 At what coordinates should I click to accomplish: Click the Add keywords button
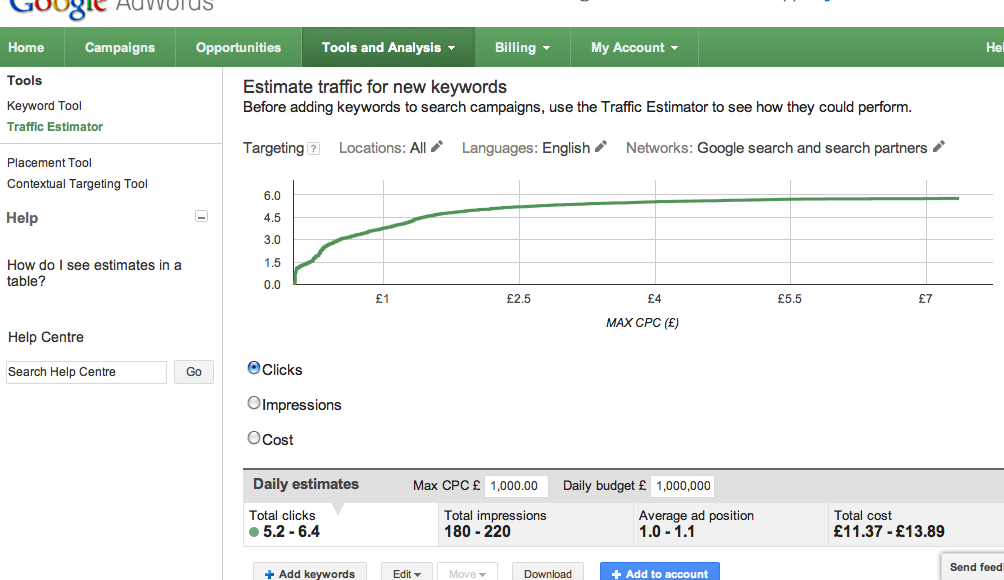coord(310,574)
